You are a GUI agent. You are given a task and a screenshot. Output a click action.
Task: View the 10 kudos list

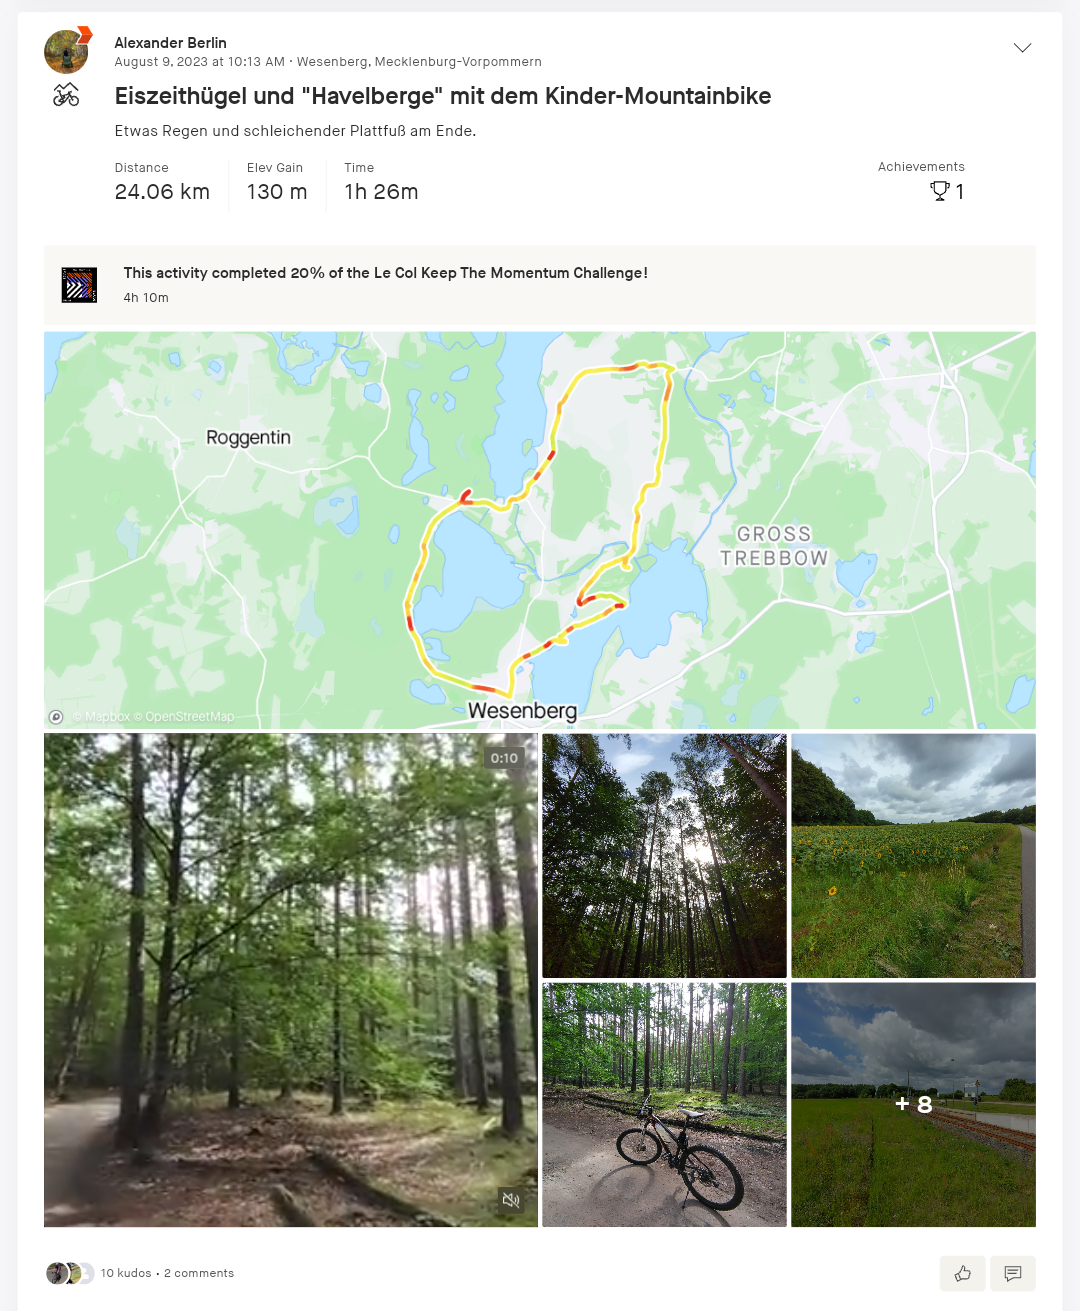tap(126, 1273)
